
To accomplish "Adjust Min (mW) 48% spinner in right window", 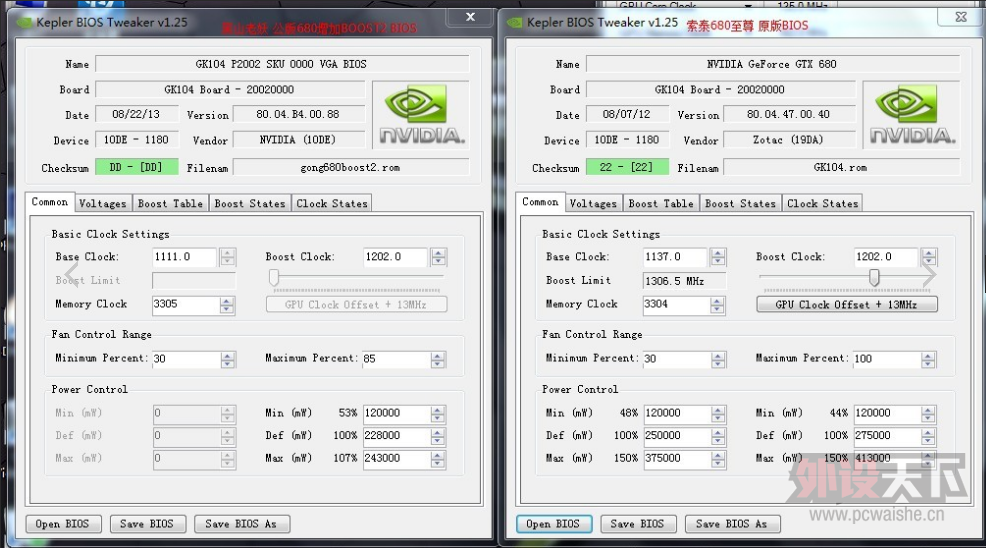I will tap(717, 413).
